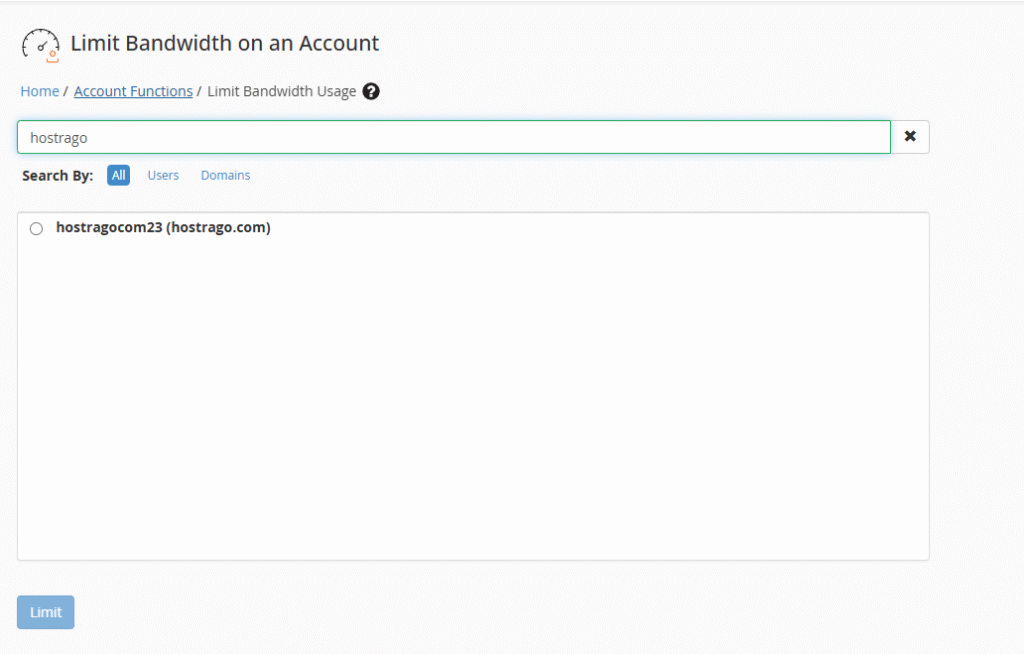Click the hostrago search input field
Screen dimensions: 1024x654
coord(454,137)
